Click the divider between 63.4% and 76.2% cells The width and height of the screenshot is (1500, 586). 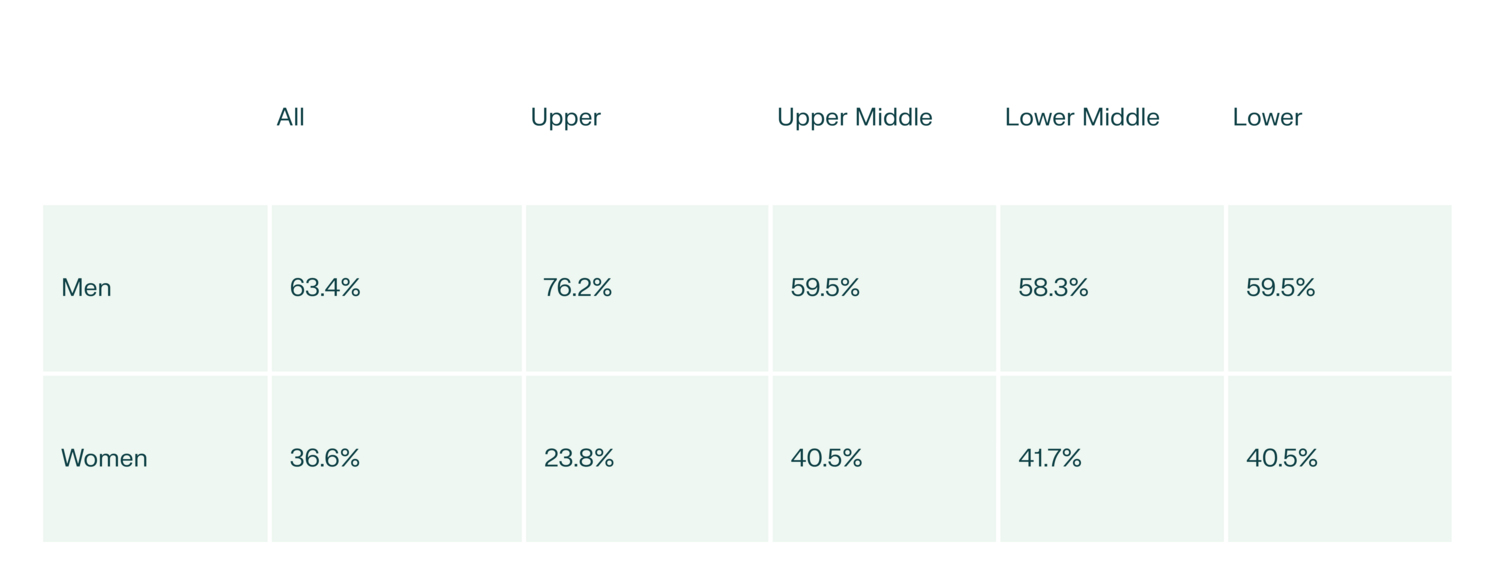pyautogui.click(x=523, y=288)
